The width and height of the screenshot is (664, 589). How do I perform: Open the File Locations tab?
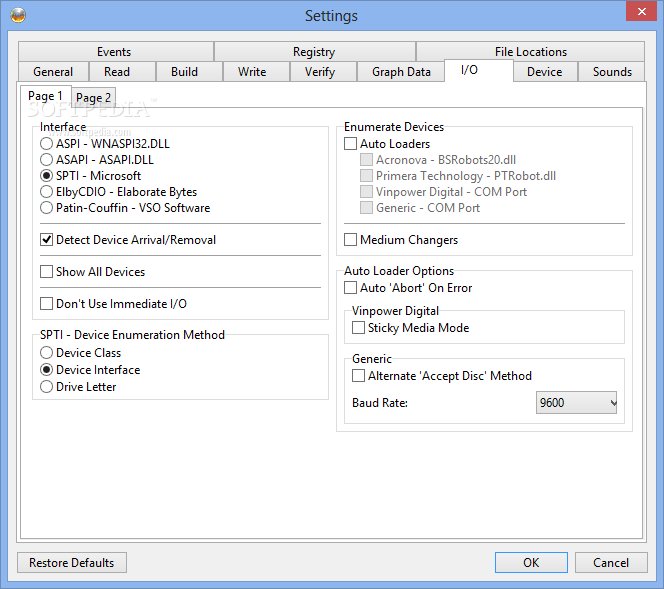click(531, 52)
